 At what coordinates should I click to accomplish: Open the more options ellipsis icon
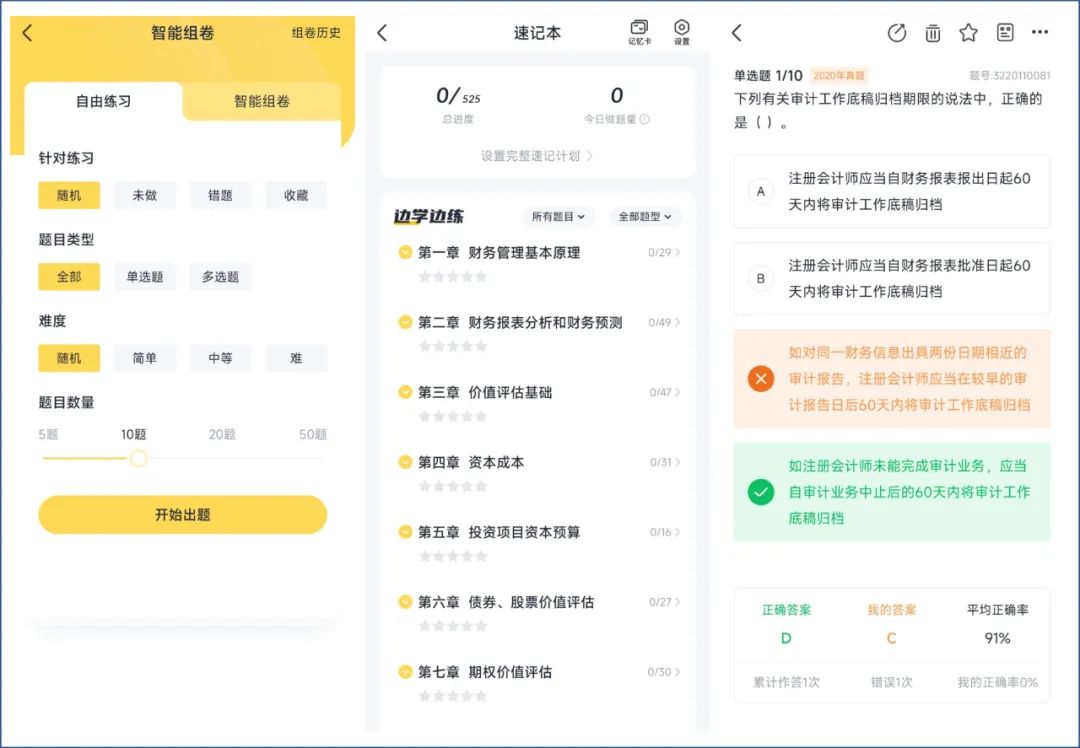(x=1040, y=32)
